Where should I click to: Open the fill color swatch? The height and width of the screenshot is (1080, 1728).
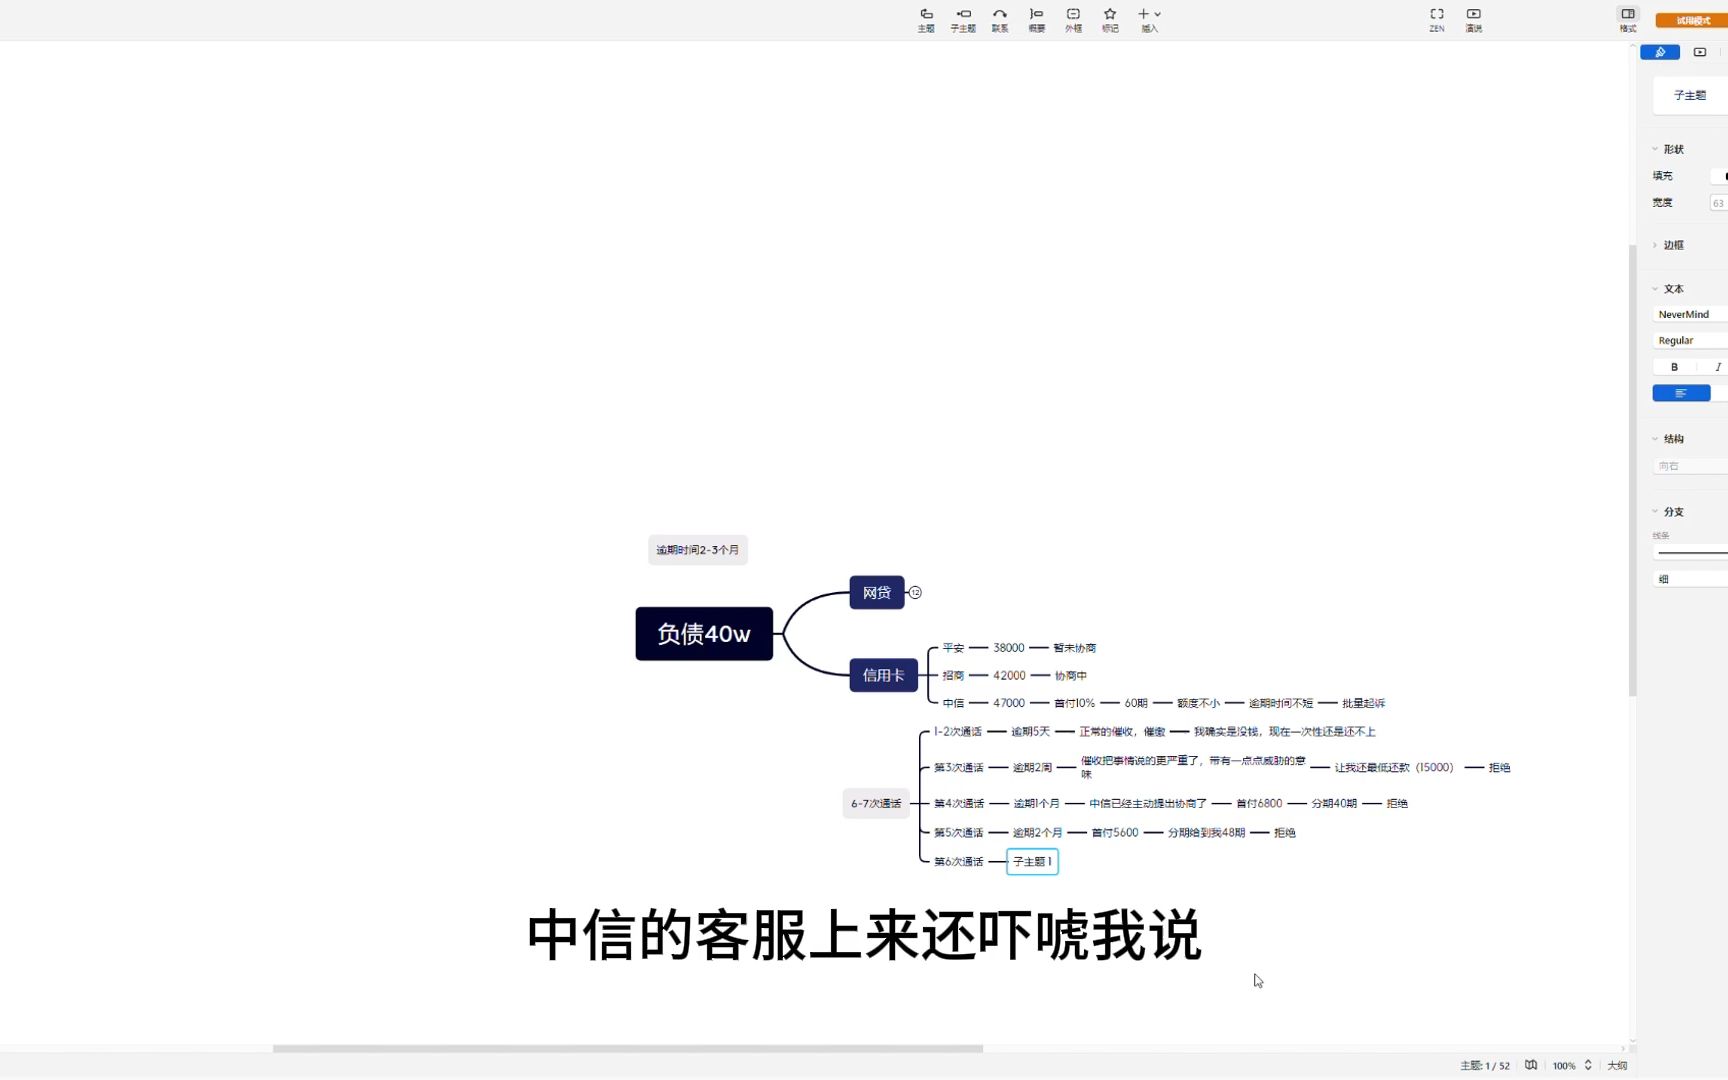click(1720, 175)
